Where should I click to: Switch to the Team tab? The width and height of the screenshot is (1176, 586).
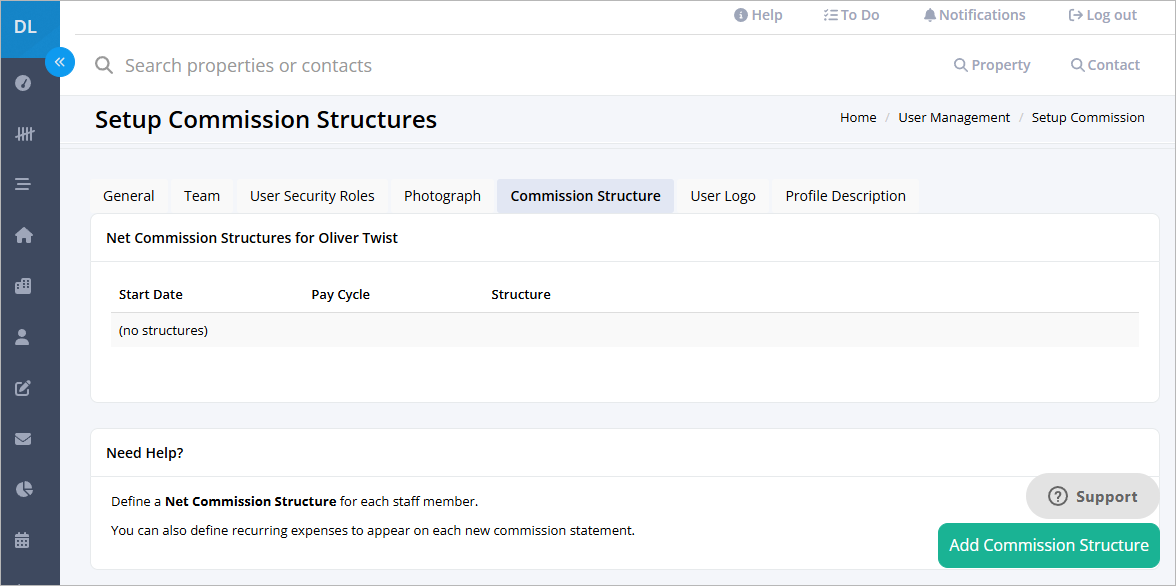(202, 196)
